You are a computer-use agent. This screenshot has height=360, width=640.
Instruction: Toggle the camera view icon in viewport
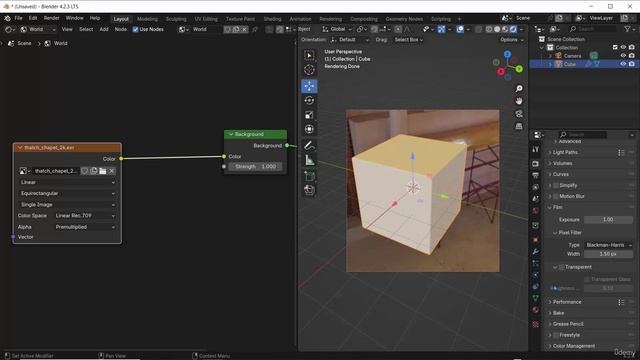(x=519, y=113)
